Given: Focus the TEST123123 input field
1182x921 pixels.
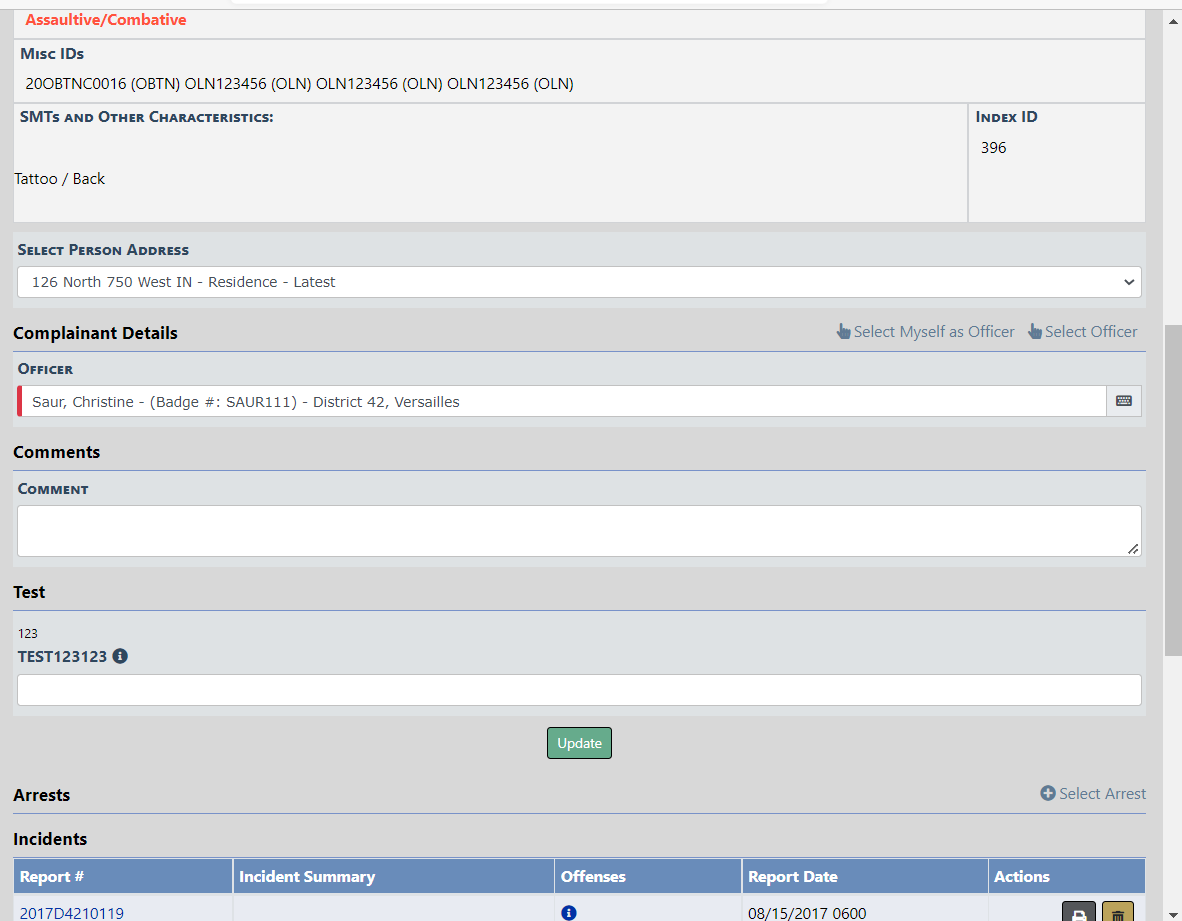Looking at the screenshot, I should (x=579, y=690).
